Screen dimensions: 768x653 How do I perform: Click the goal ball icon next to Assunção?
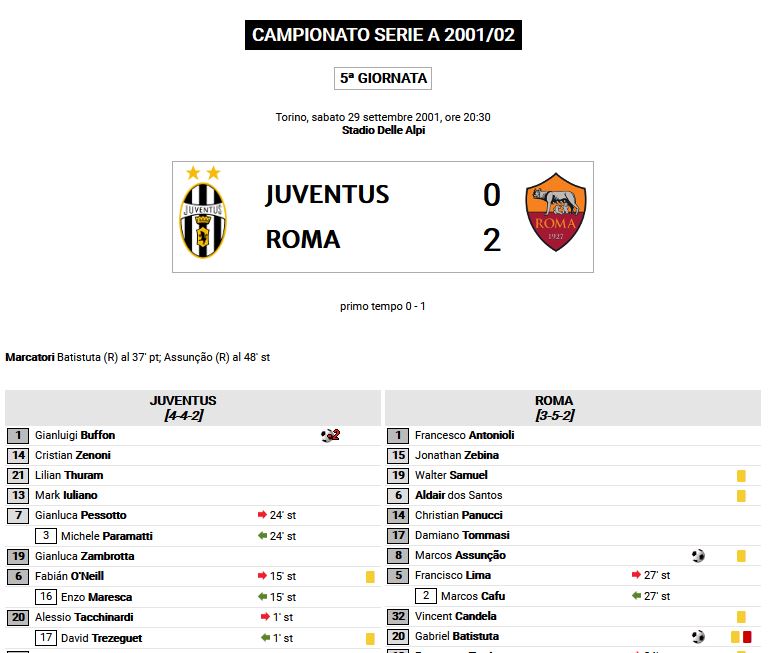[698, 556]
